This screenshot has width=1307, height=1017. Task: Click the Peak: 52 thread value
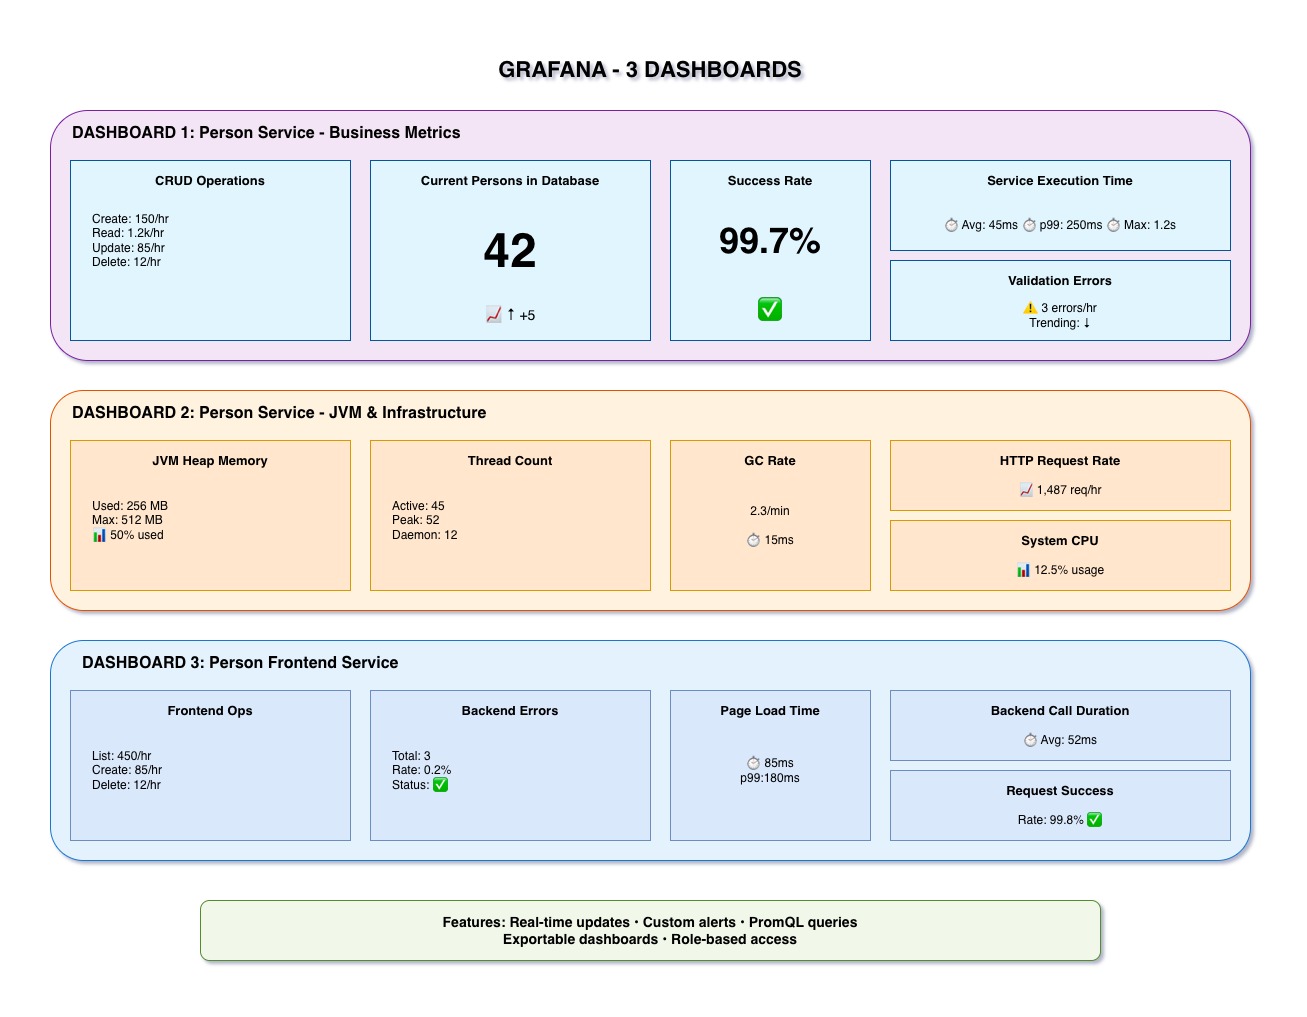tap(416, 520)
